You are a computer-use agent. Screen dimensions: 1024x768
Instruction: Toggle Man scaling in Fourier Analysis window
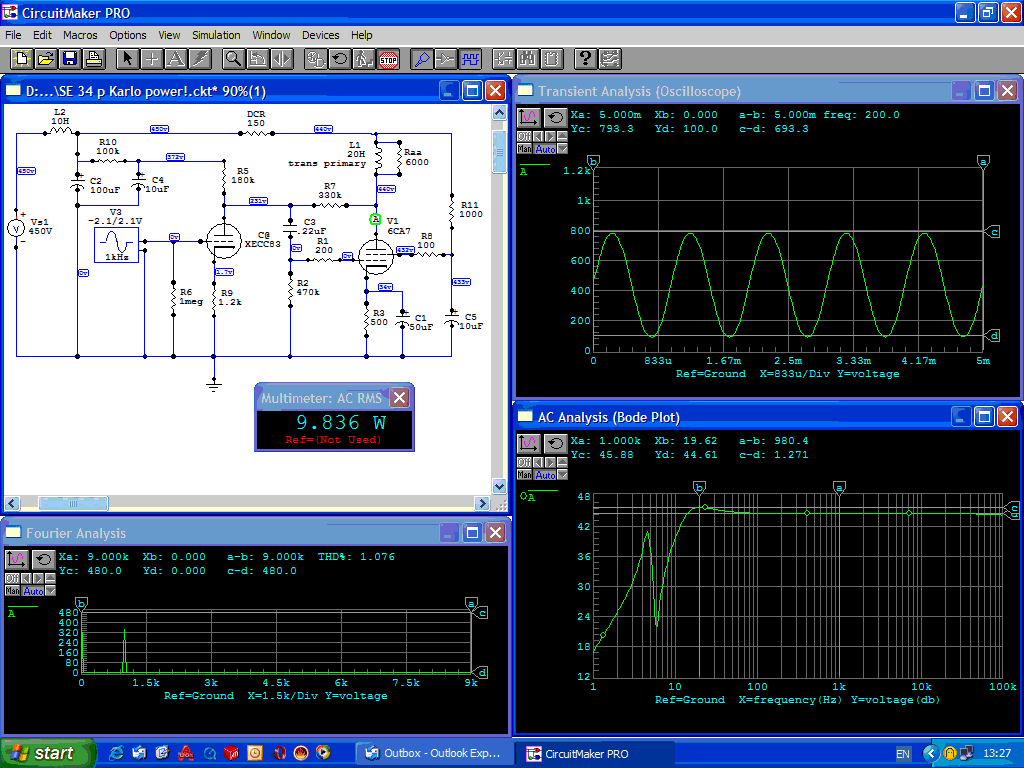tap(12, 591)
